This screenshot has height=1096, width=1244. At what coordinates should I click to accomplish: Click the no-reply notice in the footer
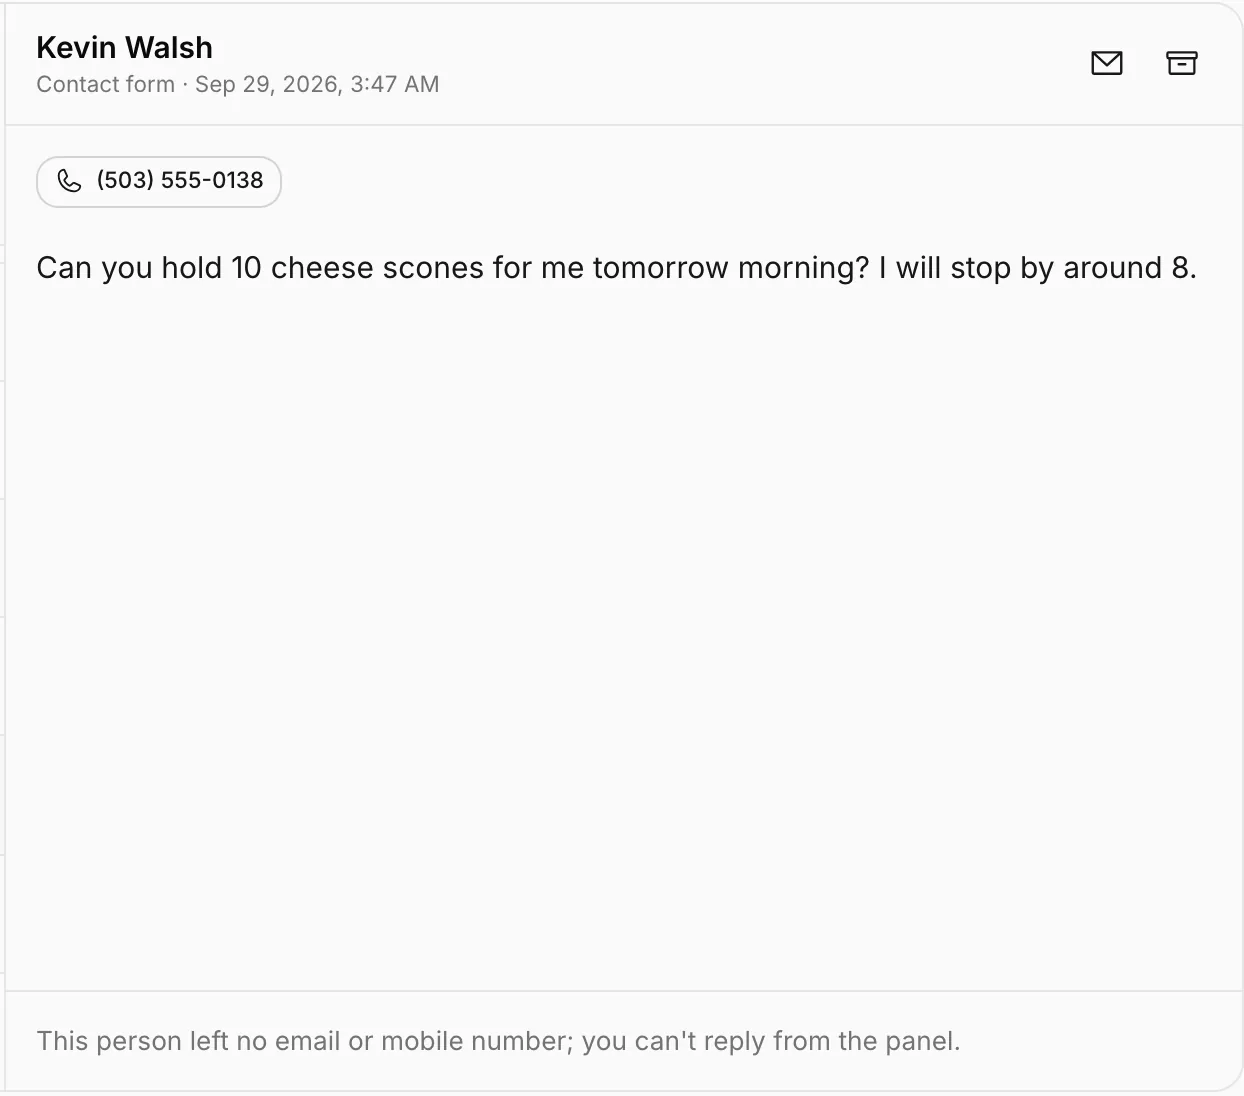(498, 1041)
